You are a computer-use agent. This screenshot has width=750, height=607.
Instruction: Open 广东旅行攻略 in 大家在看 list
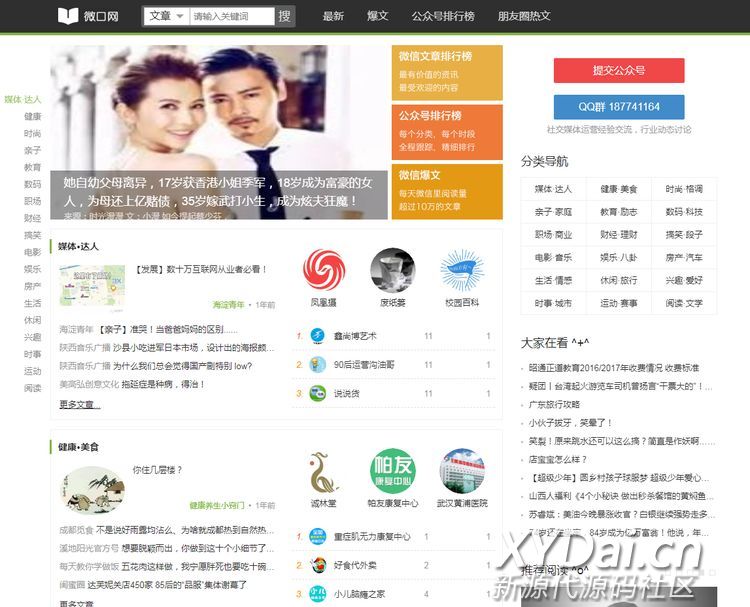pos(554,405)
